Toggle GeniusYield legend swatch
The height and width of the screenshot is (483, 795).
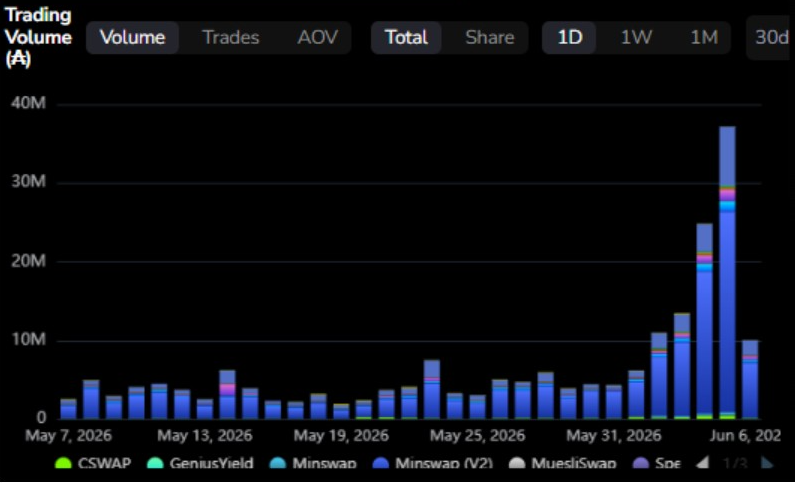[155, 463]
